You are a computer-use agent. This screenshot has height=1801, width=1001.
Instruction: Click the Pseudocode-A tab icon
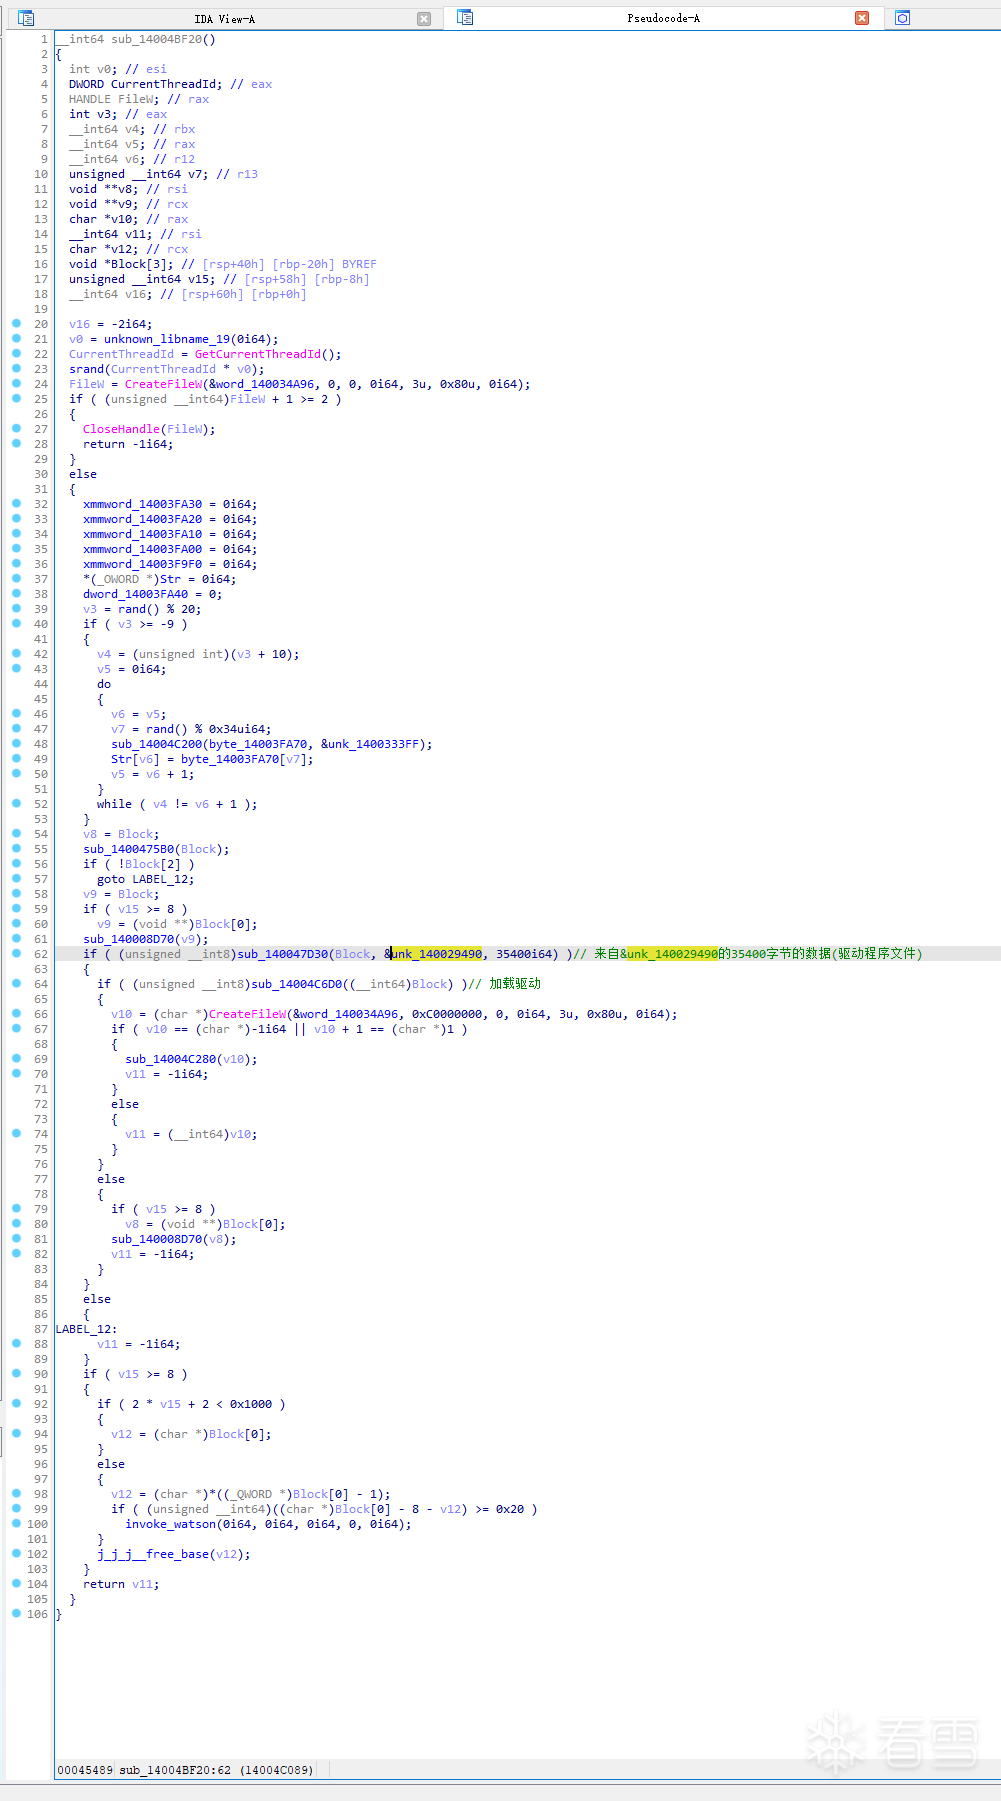pyautogui.click(x=465, y=18)
